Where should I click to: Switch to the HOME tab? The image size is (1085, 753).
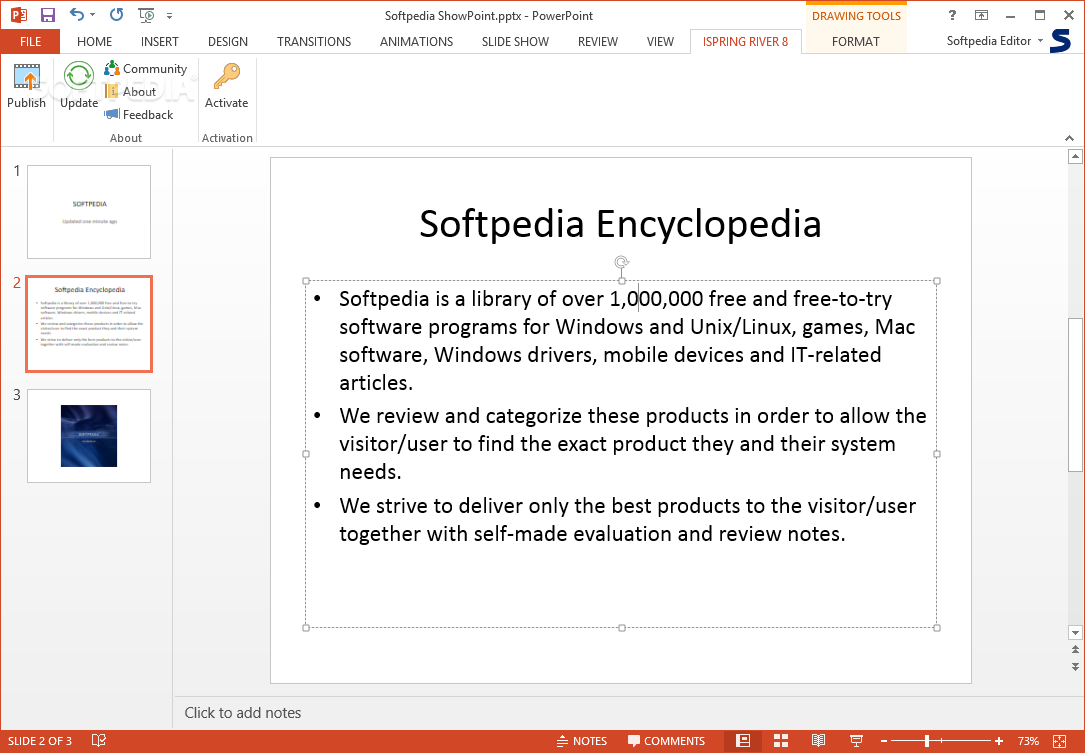pos(94,42)
